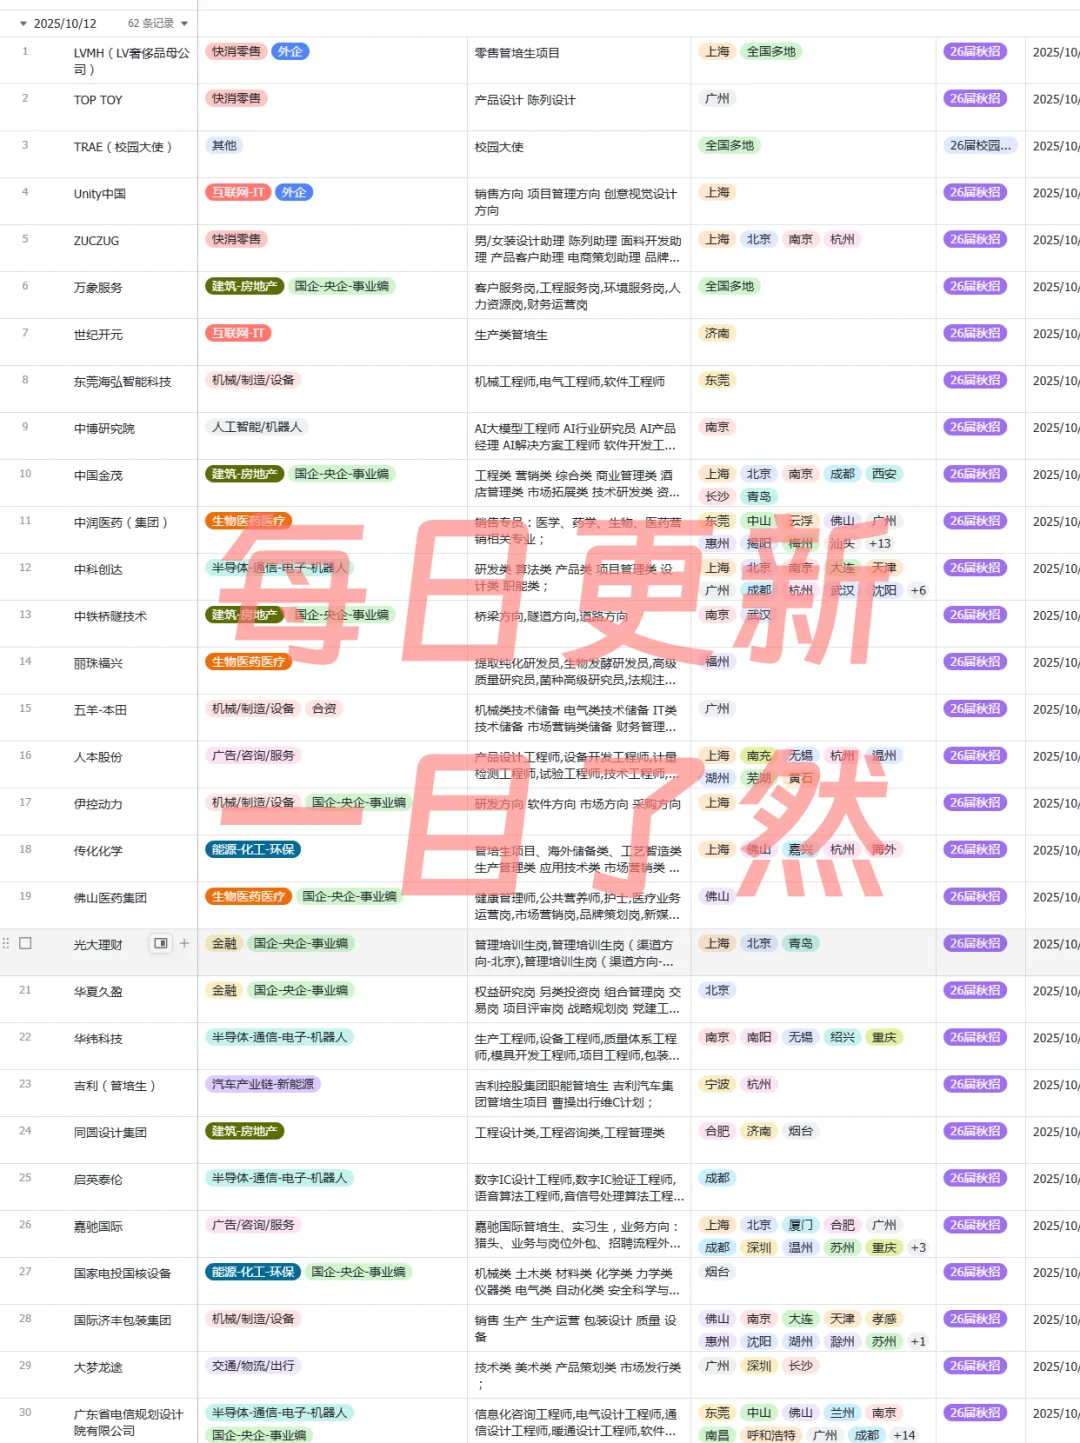
Task: Click the 烟台 city tag on the 同圆设计集团 row
Action: point(800,1131)
